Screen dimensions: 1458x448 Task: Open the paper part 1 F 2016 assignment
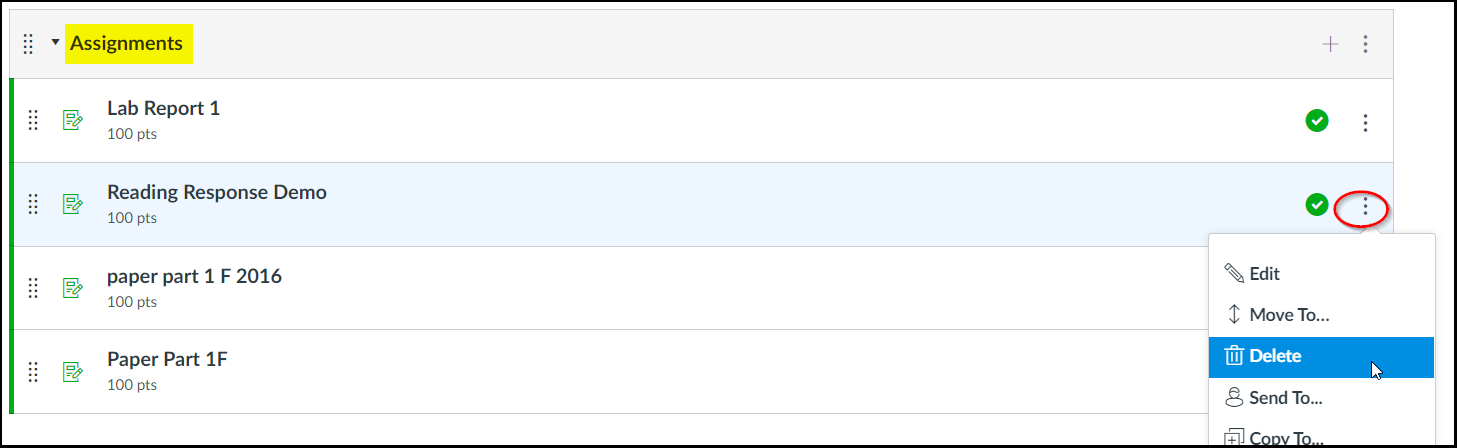(194, 276)
